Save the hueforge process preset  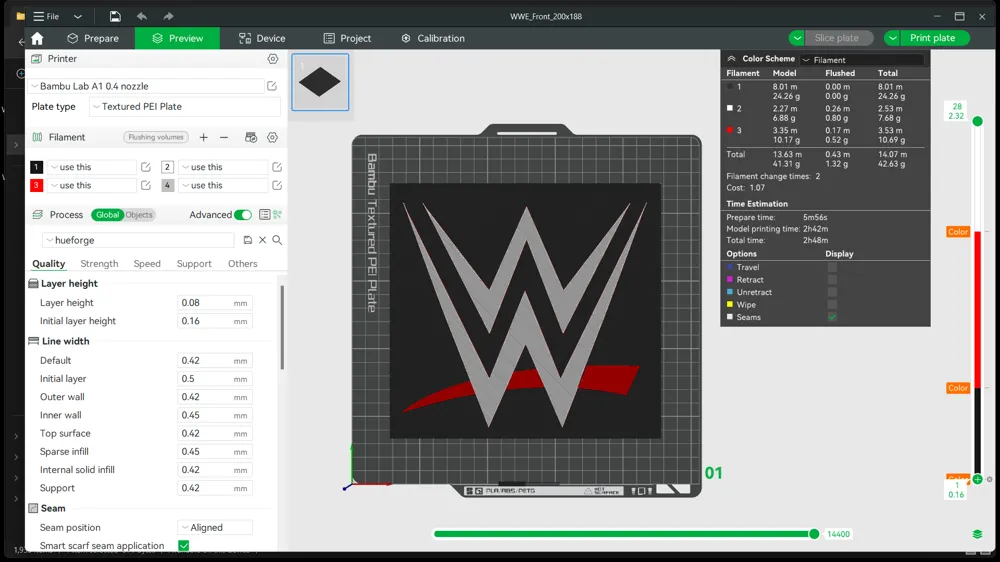coord(247,240)
